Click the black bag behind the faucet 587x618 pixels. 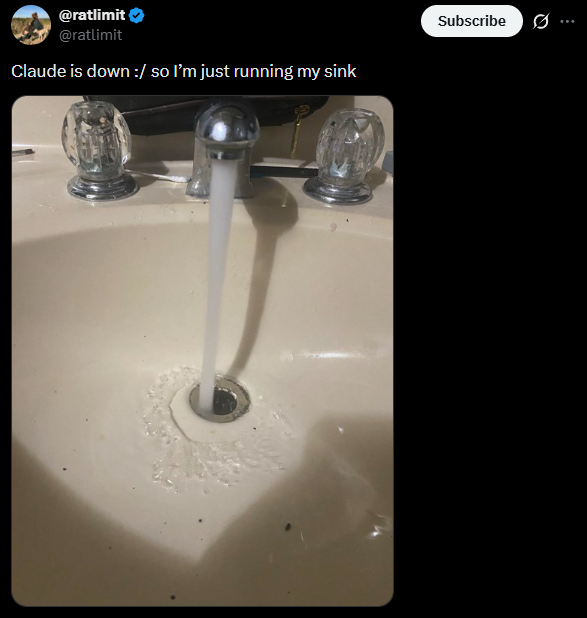205,114
